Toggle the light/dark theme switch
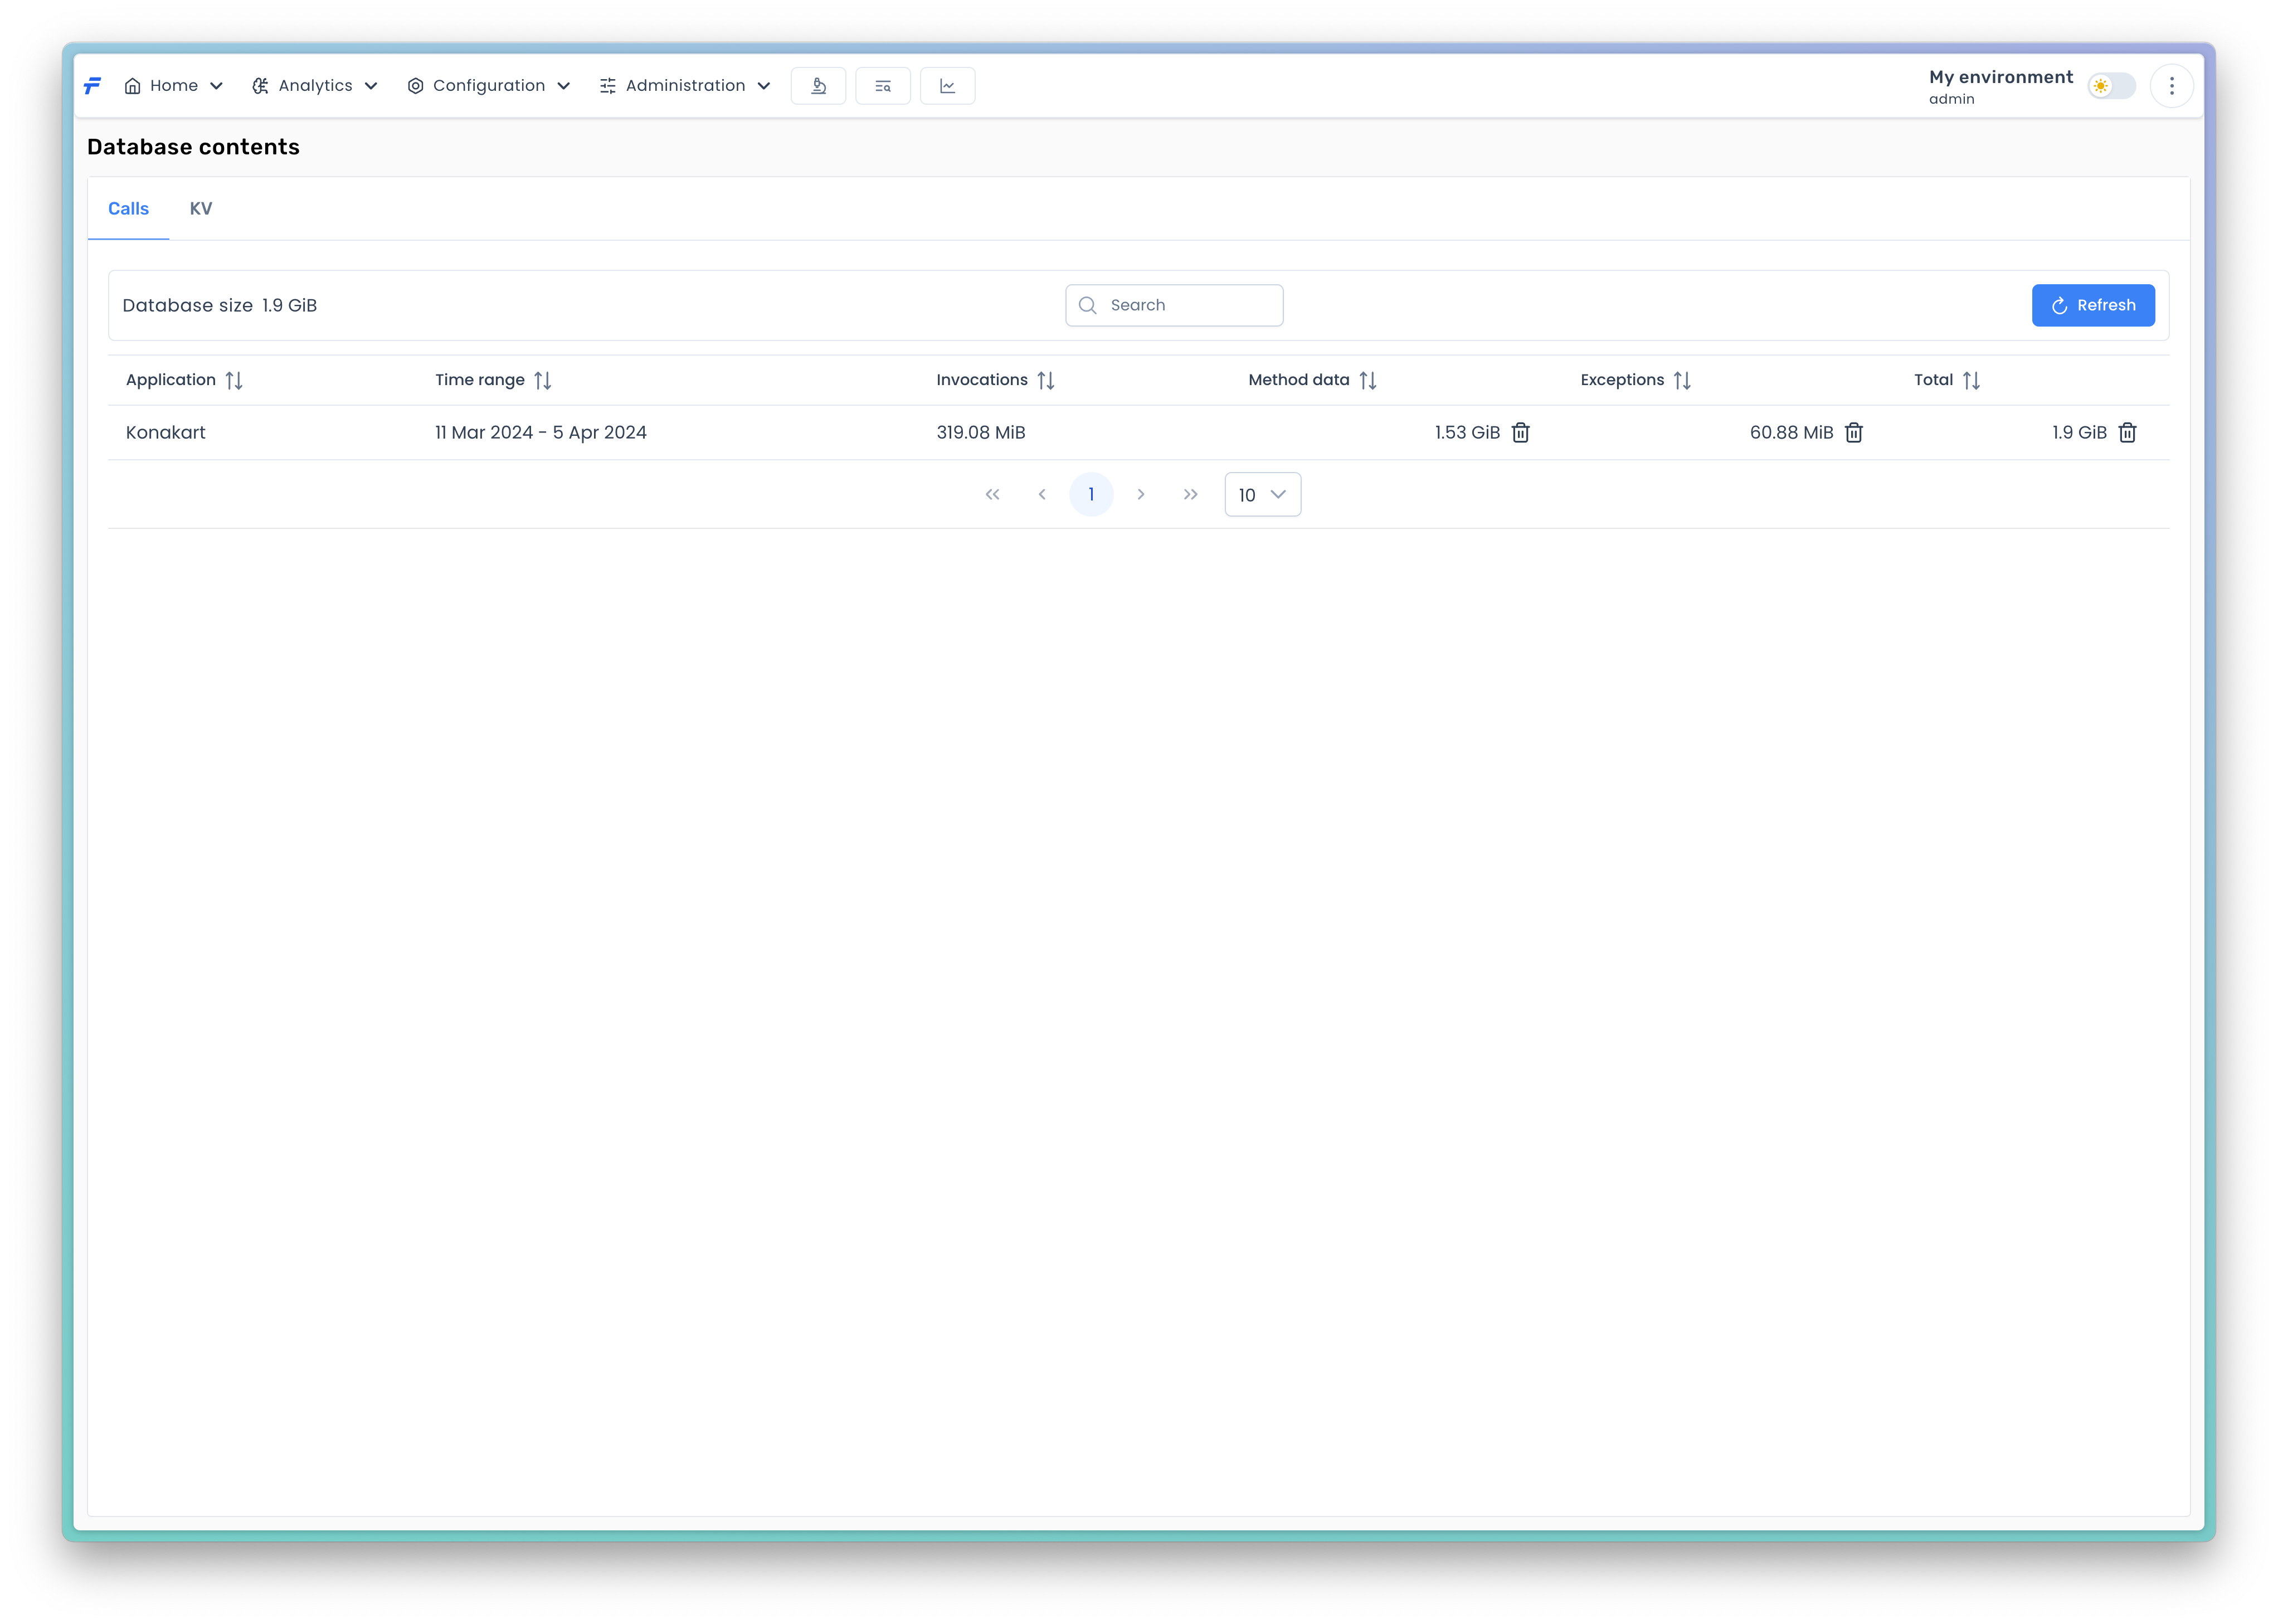This screenshot has height=1624, width=2278. [x=2111, y=86]
